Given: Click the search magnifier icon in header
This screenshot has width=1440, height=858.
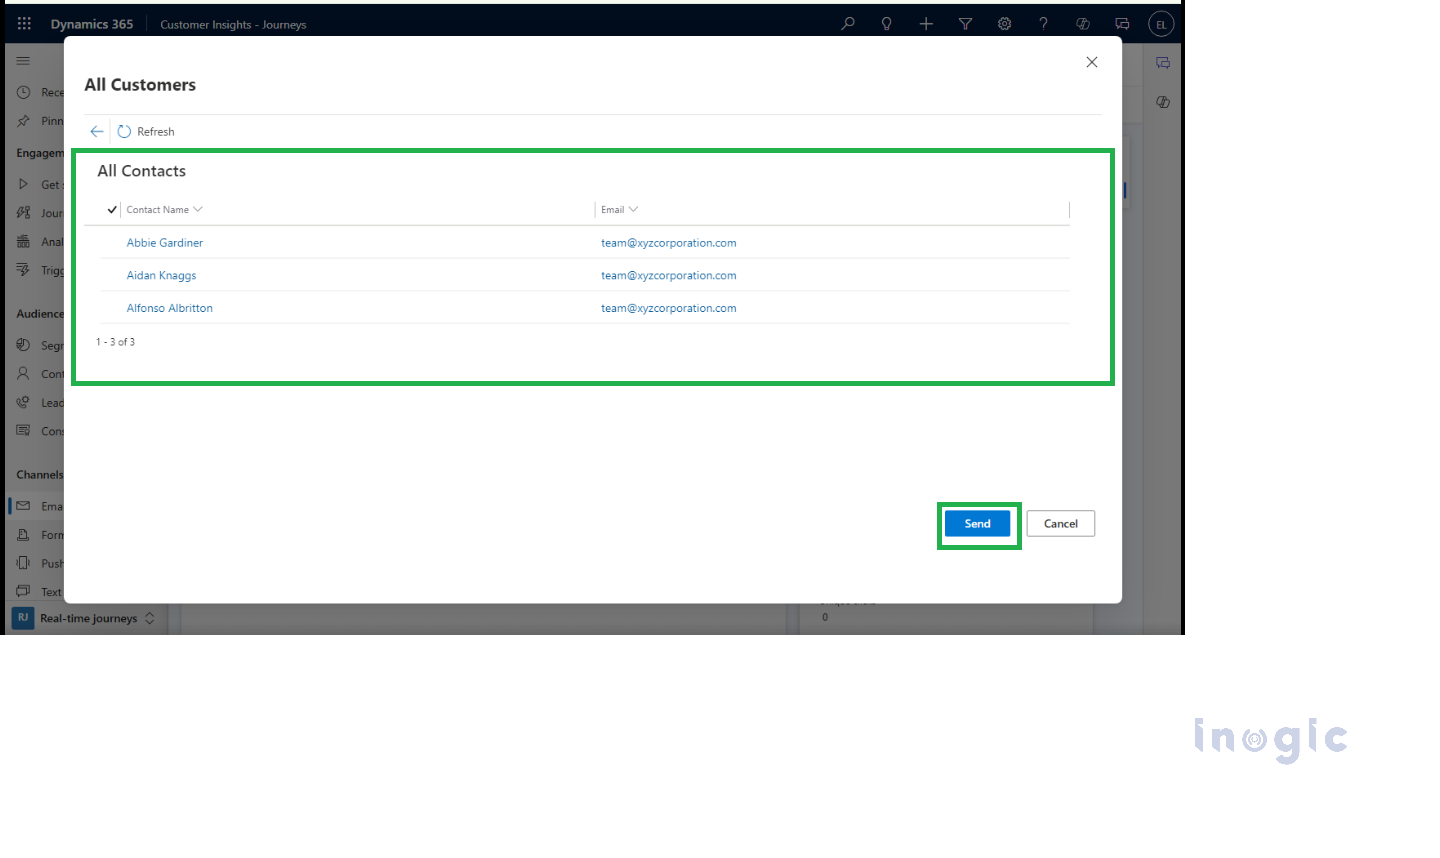Looking at the screenshot, I should point(848,24).
